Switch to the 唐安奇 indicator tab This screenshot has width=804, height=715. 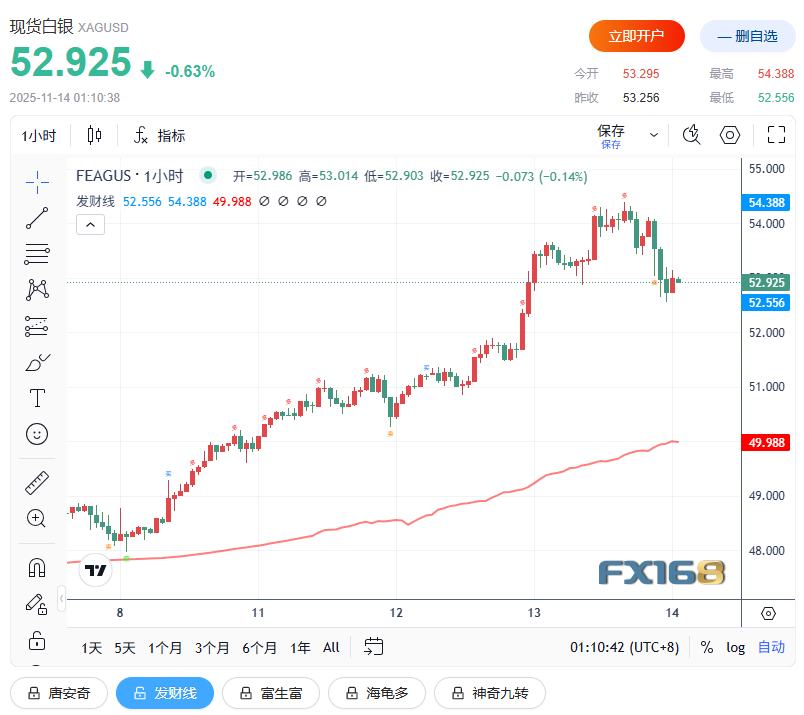click(58, 693)
